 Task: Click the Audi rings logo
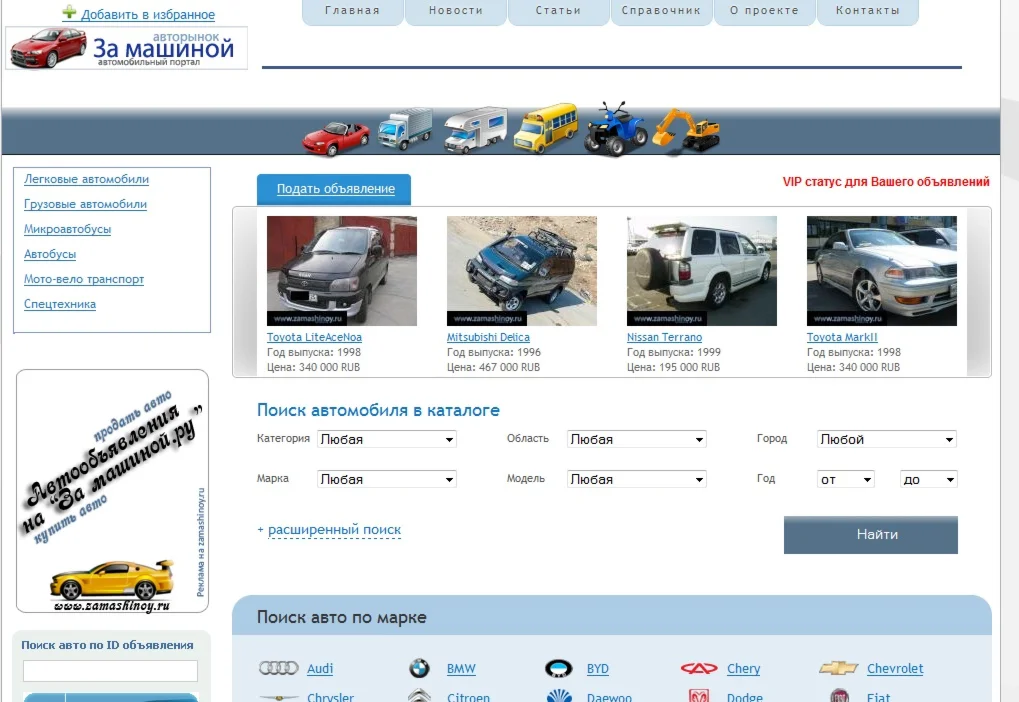pyautogui.click(x=278, y=668)
